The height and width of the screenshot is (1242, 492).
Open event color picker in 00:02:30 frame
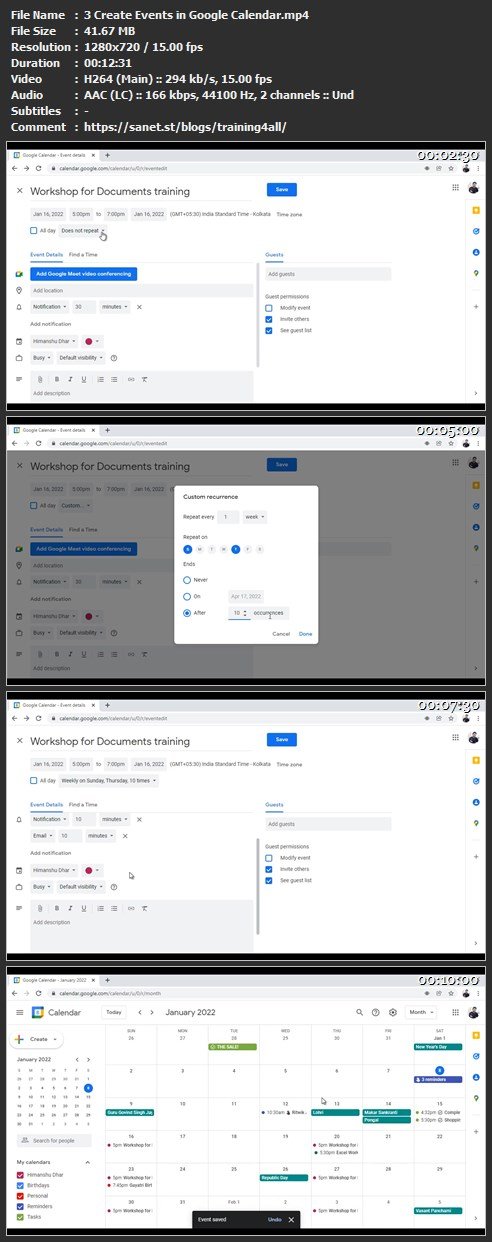click(x=92, y=341)
